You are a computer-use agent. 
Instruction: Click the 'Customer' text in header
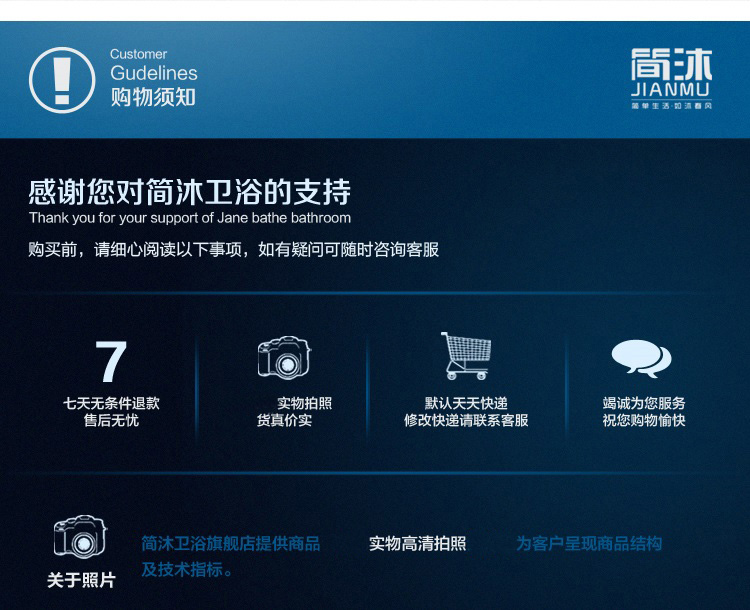pyautogui.click(x=138, y=54)
